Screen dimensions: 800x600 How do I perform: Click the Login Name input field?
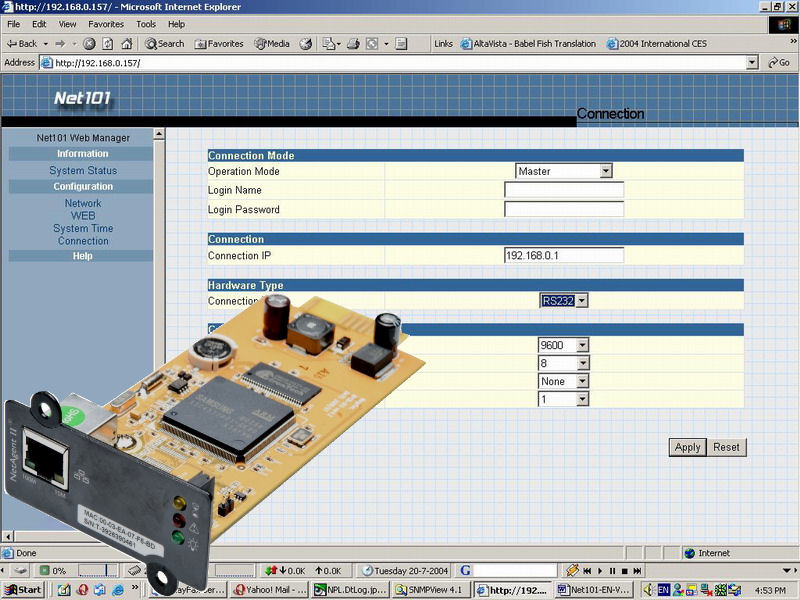pos(563,190)
